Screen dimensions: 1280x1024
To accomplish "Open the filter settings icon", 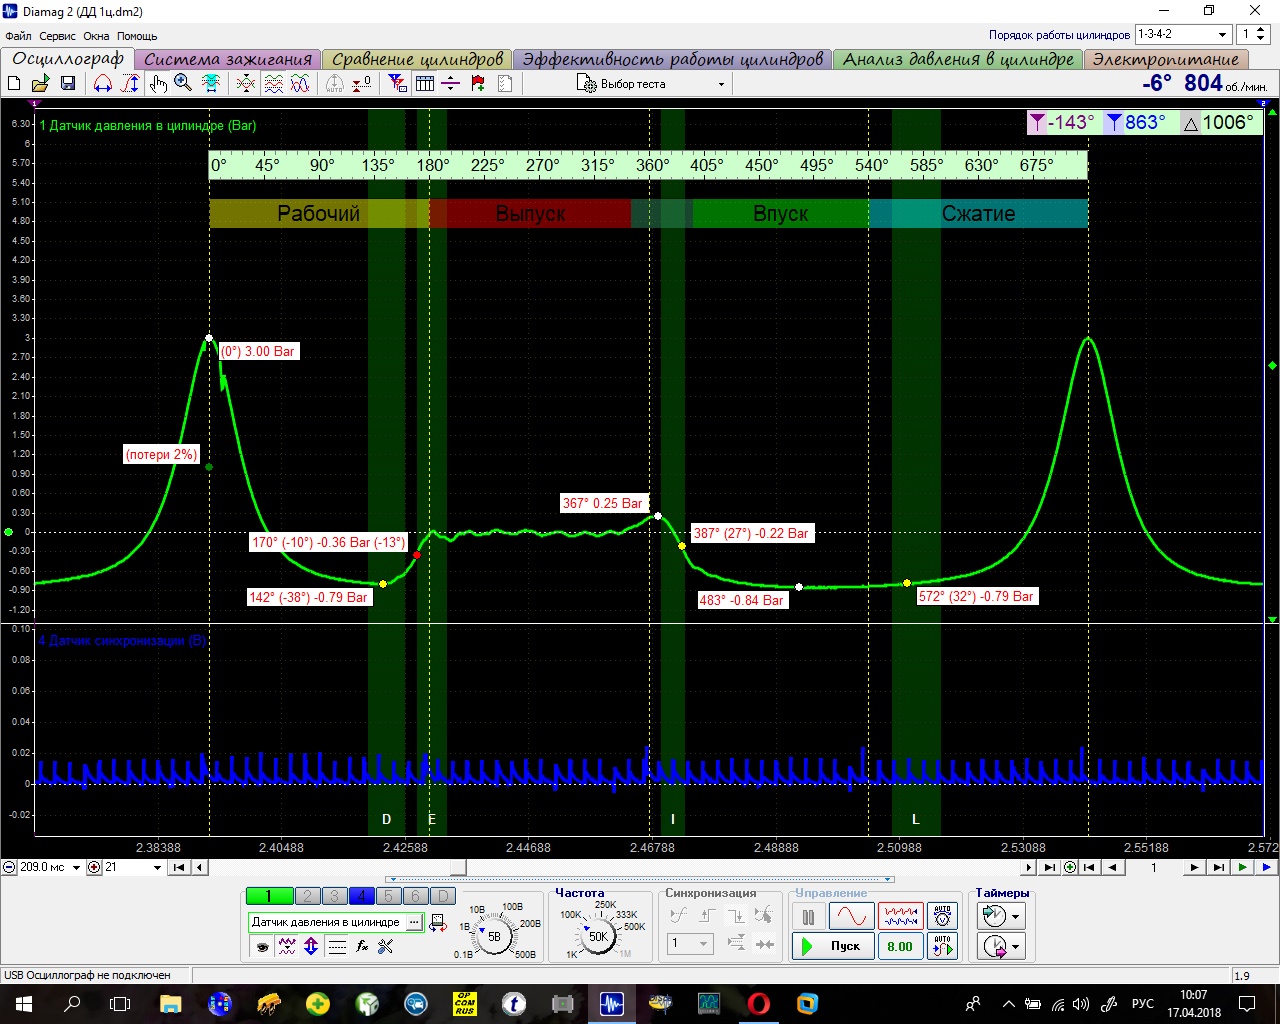I will (x=398, y=84).
